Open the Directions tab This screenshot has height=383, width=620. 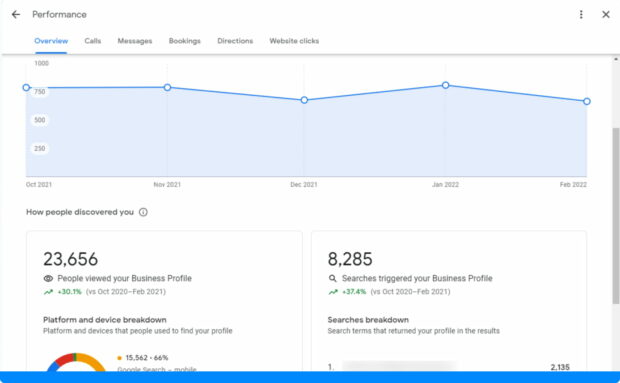point(235,41)
